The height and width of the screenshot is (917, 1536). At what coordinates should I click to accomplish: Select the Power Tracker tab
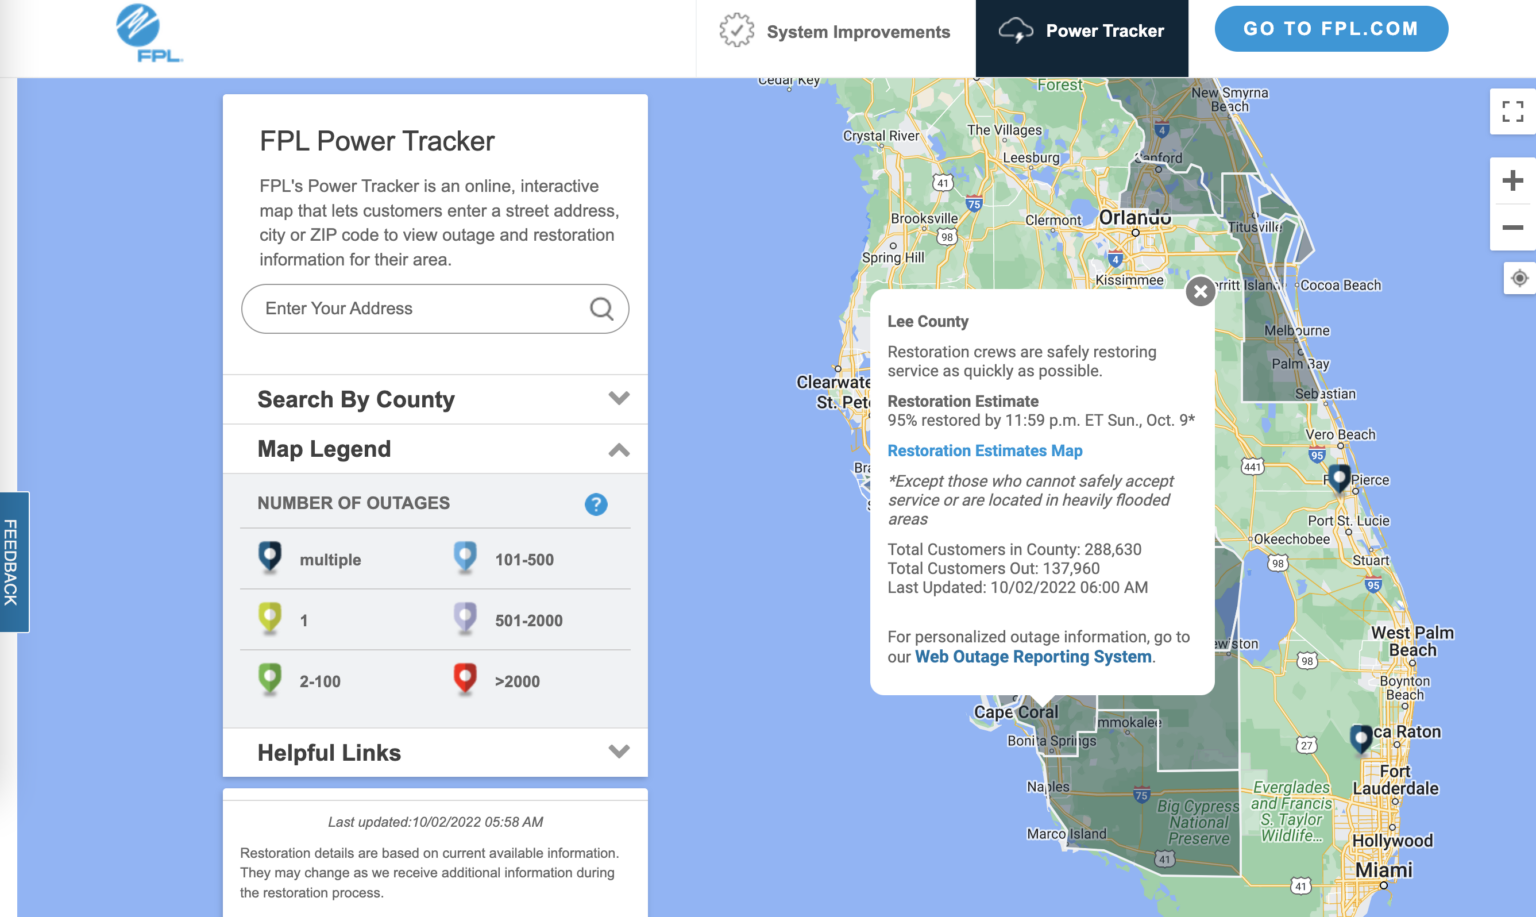pyautogui.click(x=1082, y=38)
